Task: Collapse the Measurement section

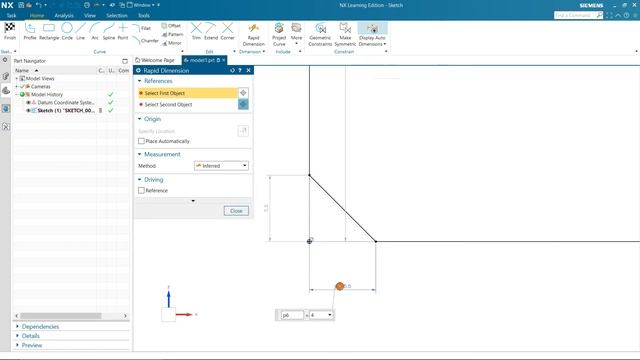Action: 140,154
